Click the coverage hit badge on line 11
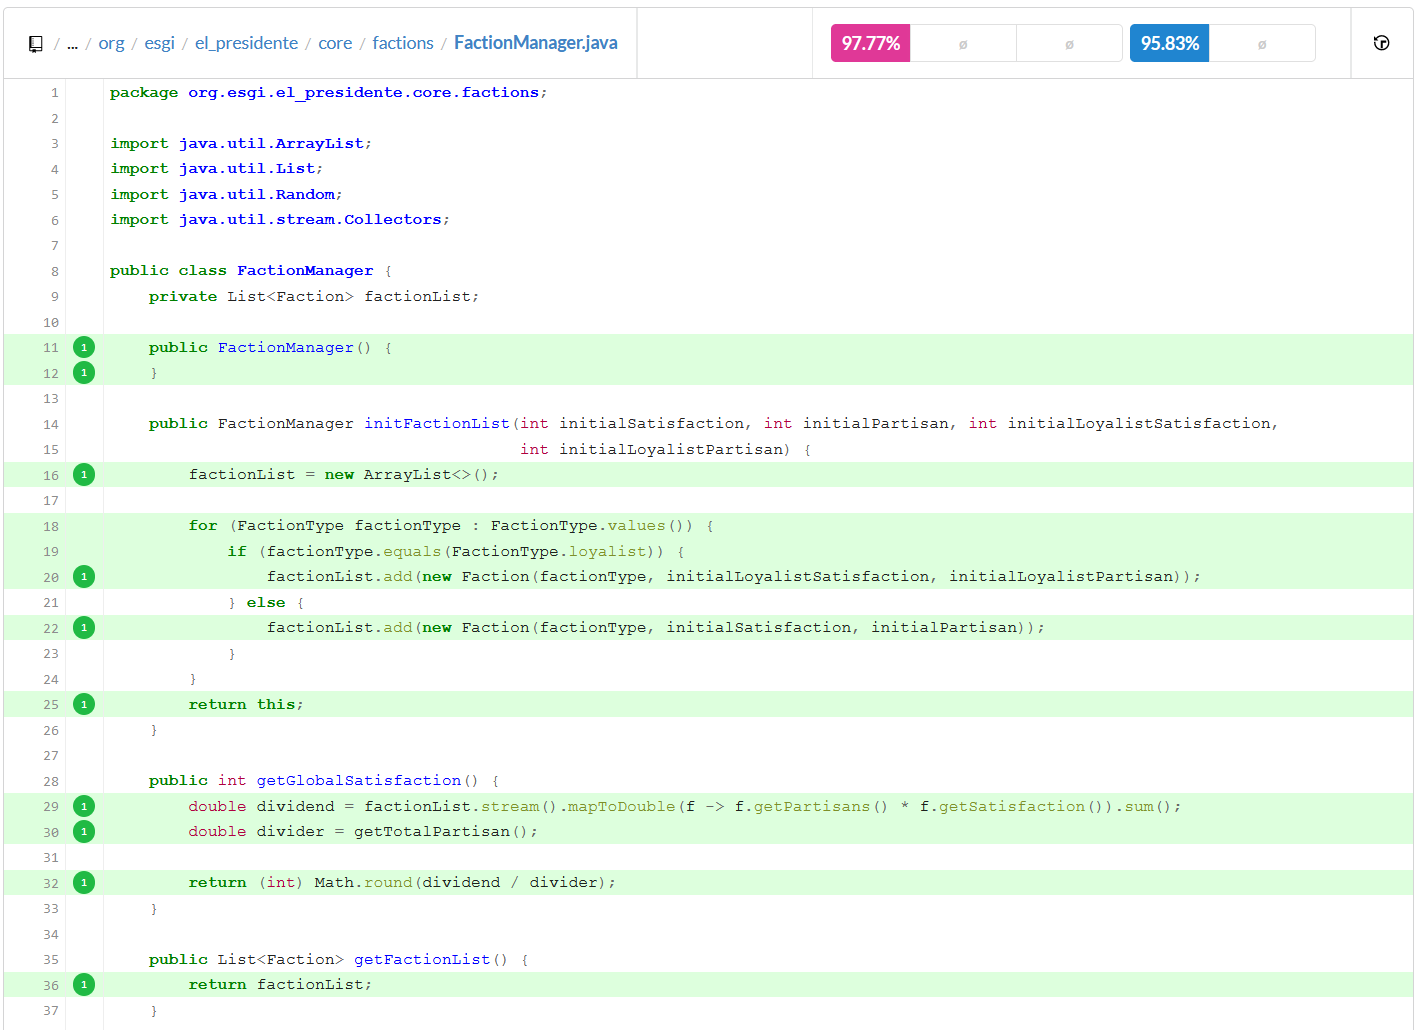 point(84,347)
